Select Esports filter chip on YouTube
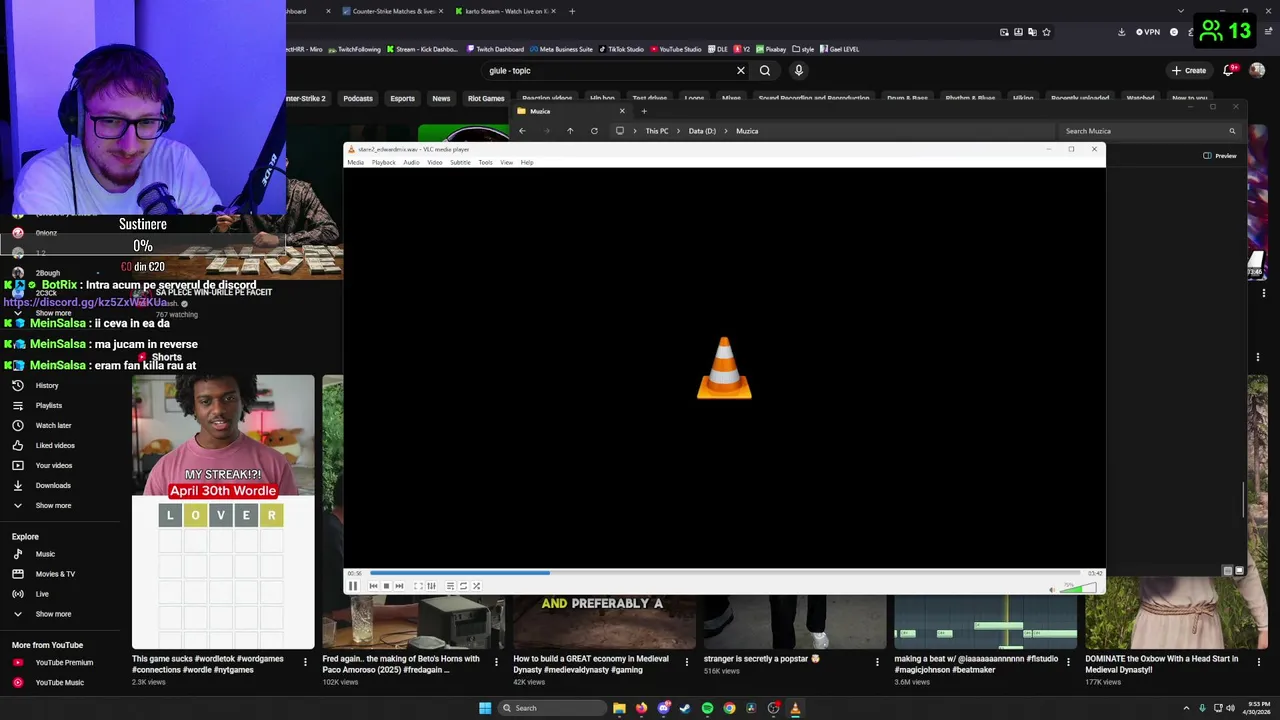1280x720 pixels. pyautogui.click(x=402, y=98)
